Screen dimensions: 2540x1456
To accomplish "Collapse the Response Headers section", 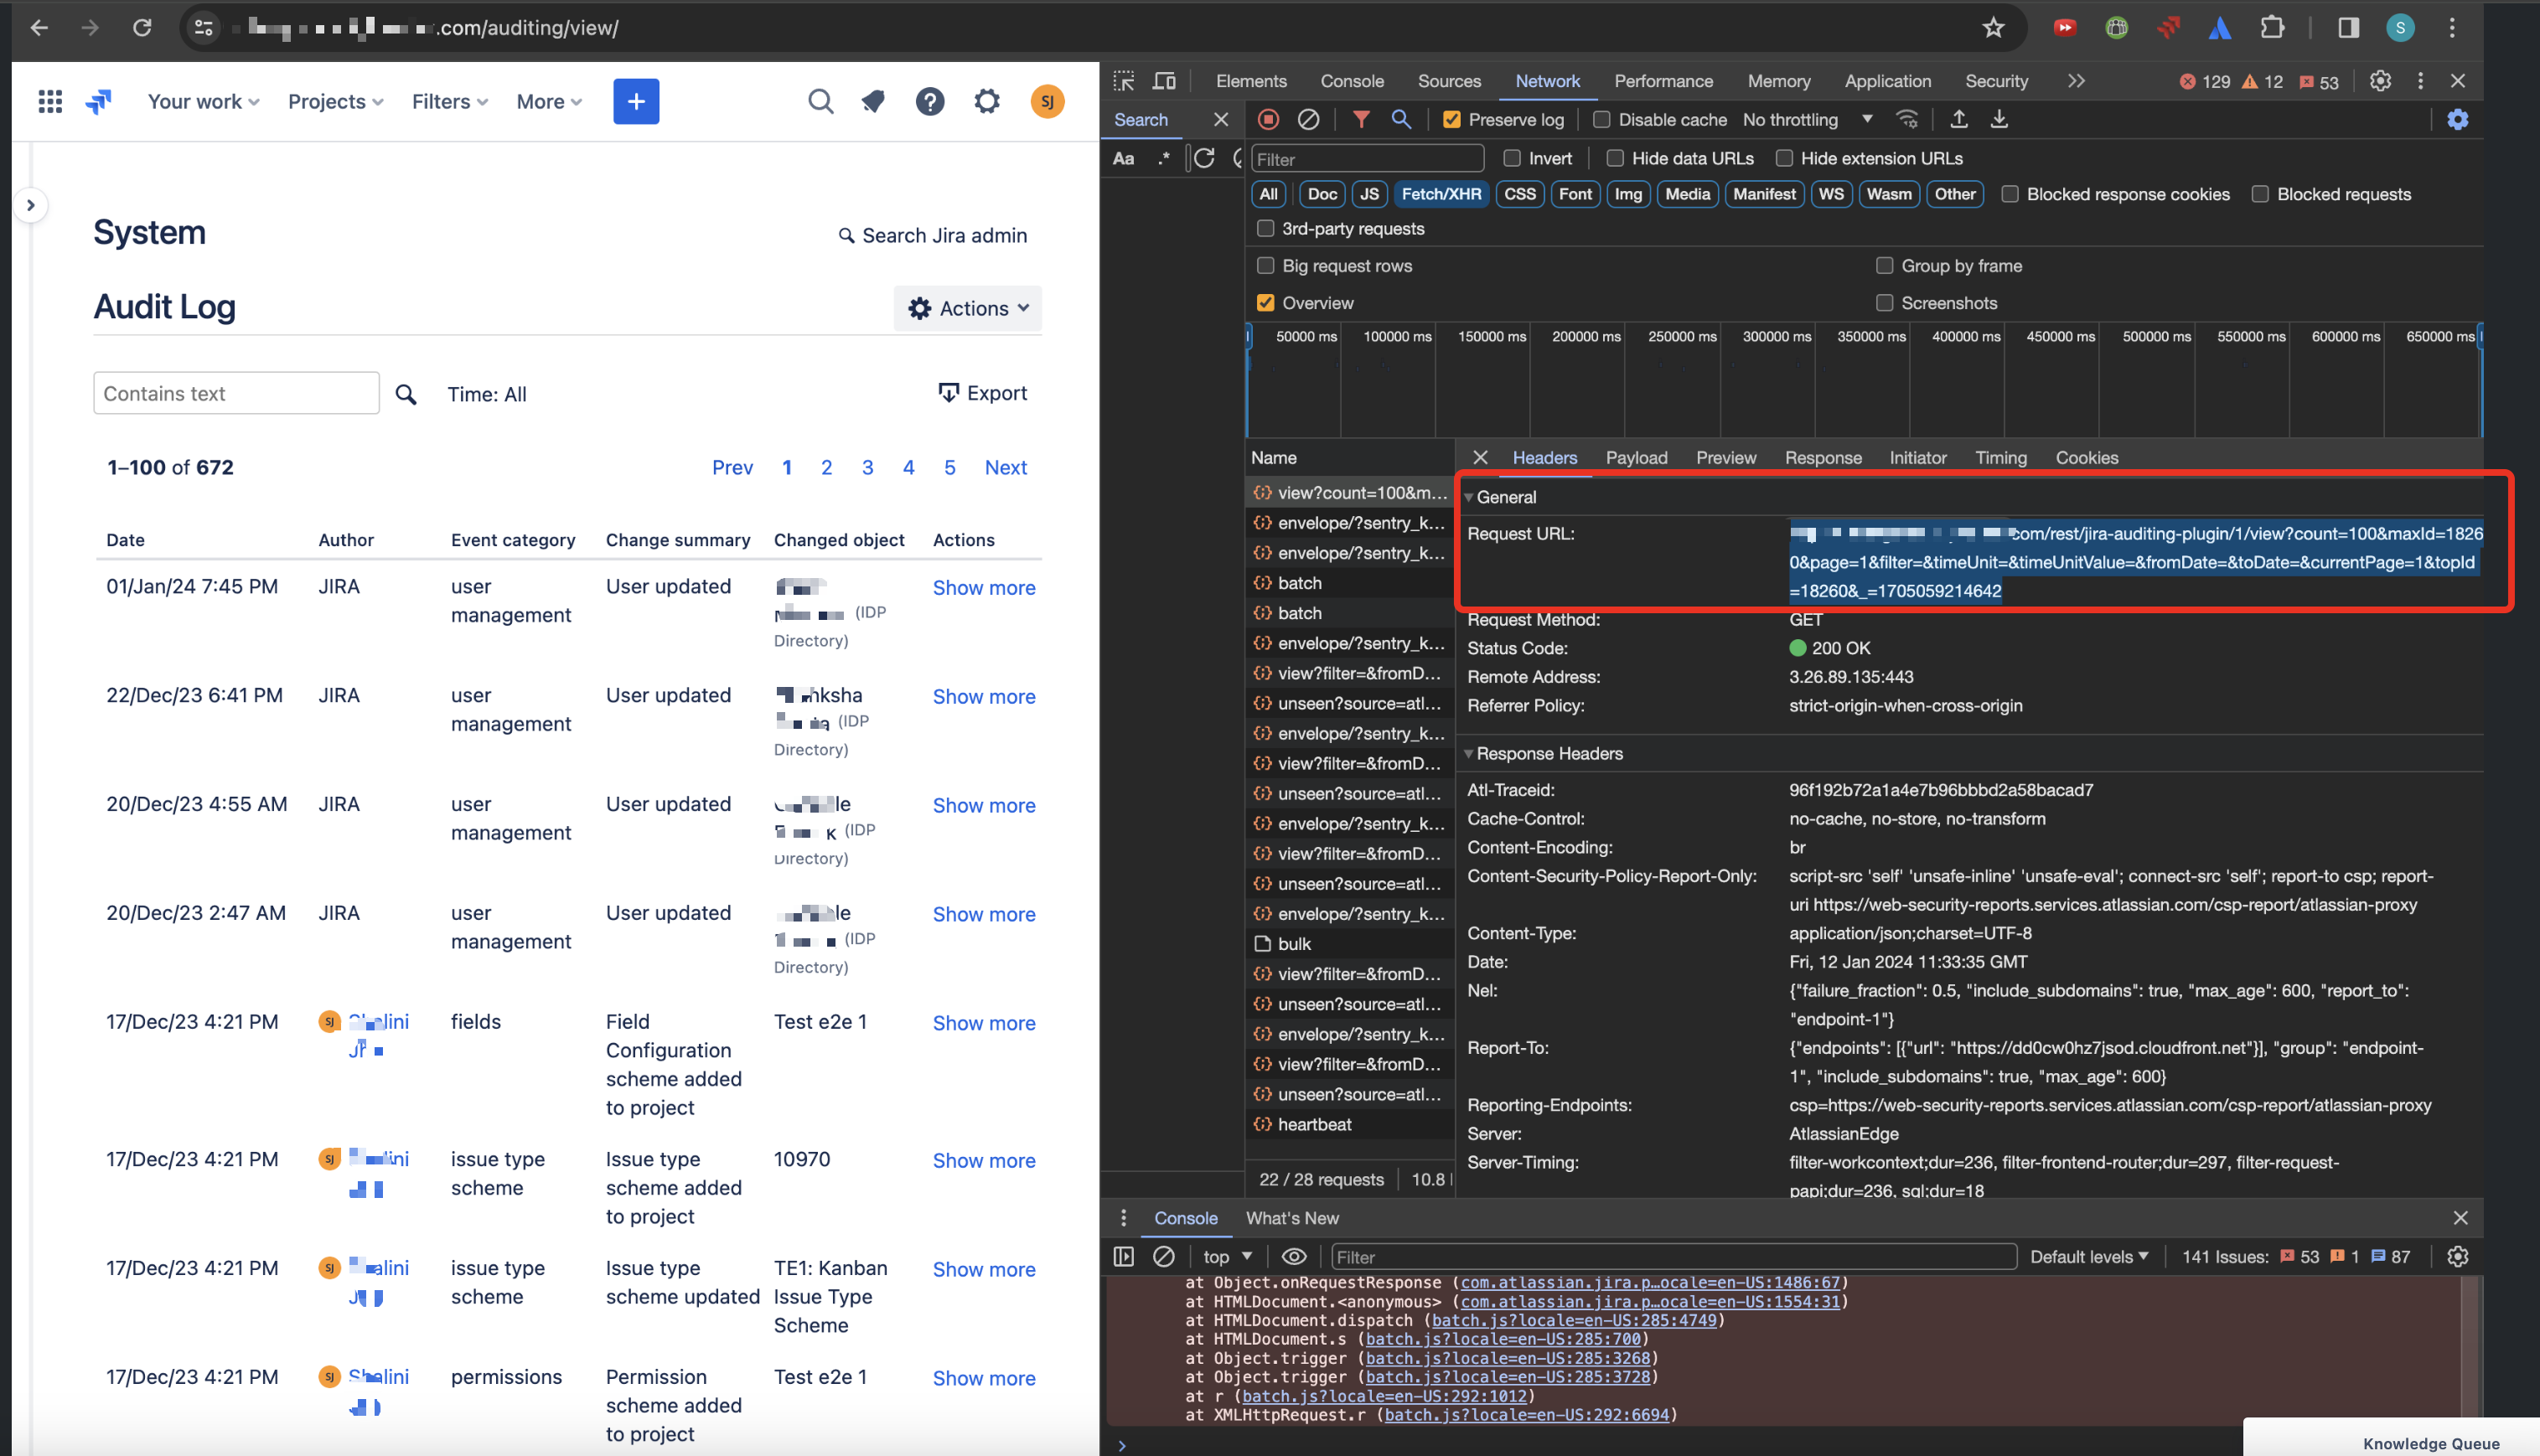I will (1549, 753).
